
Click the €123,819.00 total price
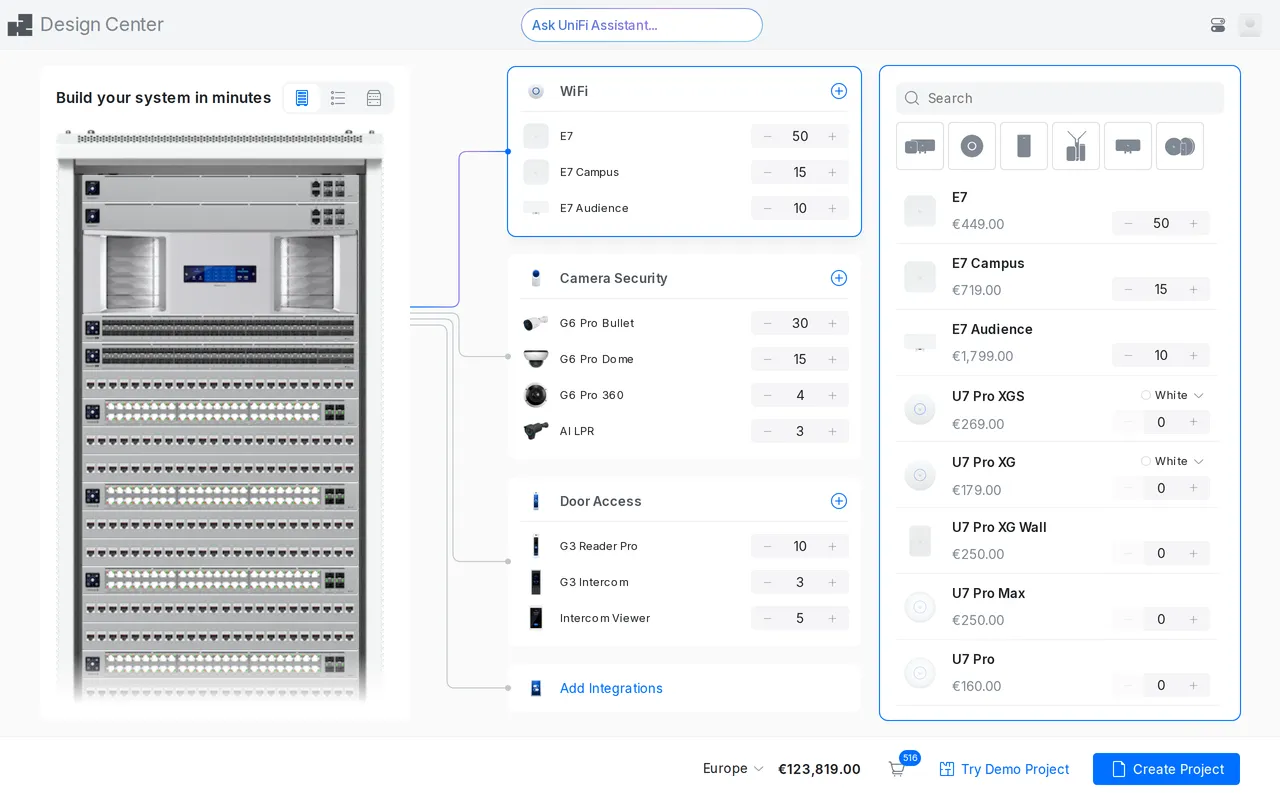tap(819, 769)
